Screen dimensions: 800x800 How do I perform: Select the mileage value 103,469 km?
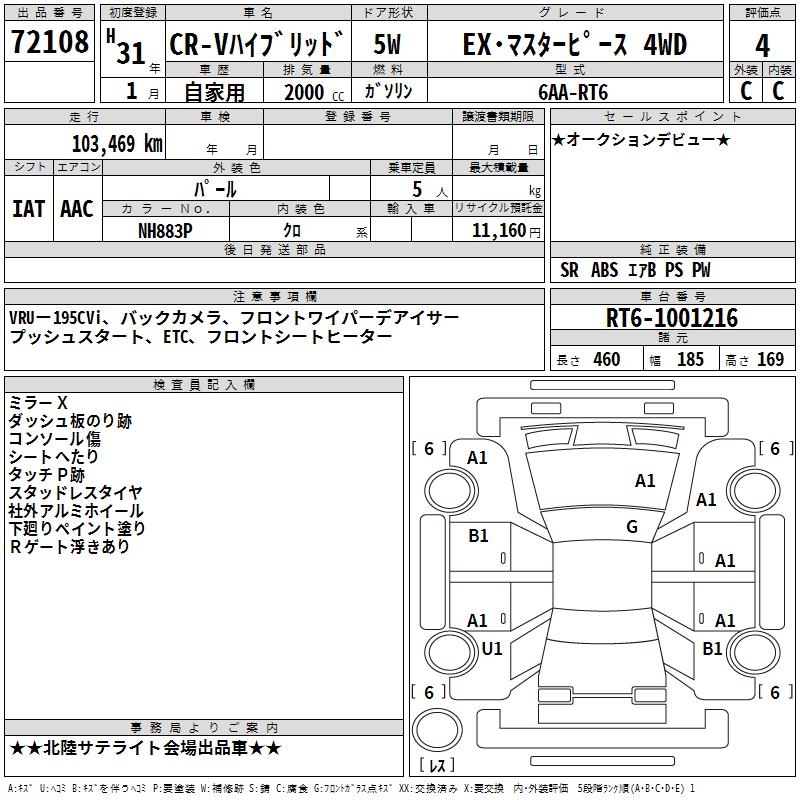pyautogui.click(x=117, y=144)
